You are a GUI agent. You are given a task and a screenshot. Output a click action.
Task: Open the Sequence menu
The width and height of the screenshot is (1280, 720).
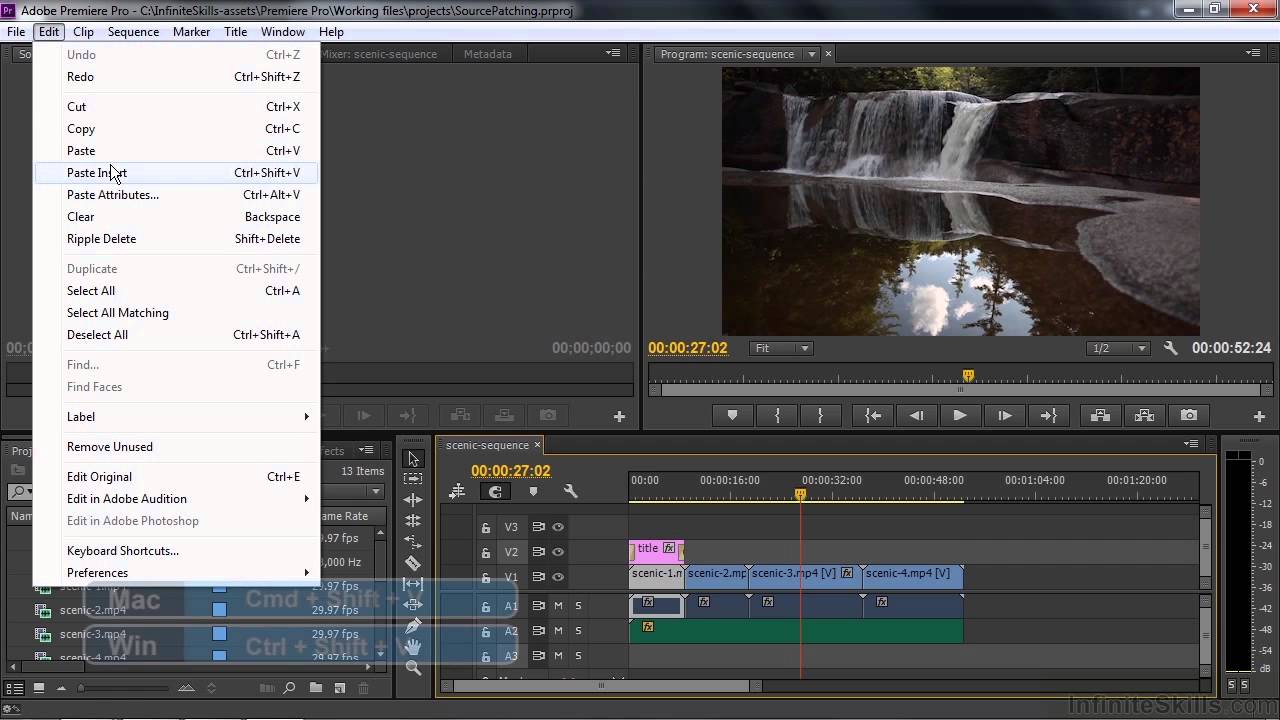click(133, 32)
